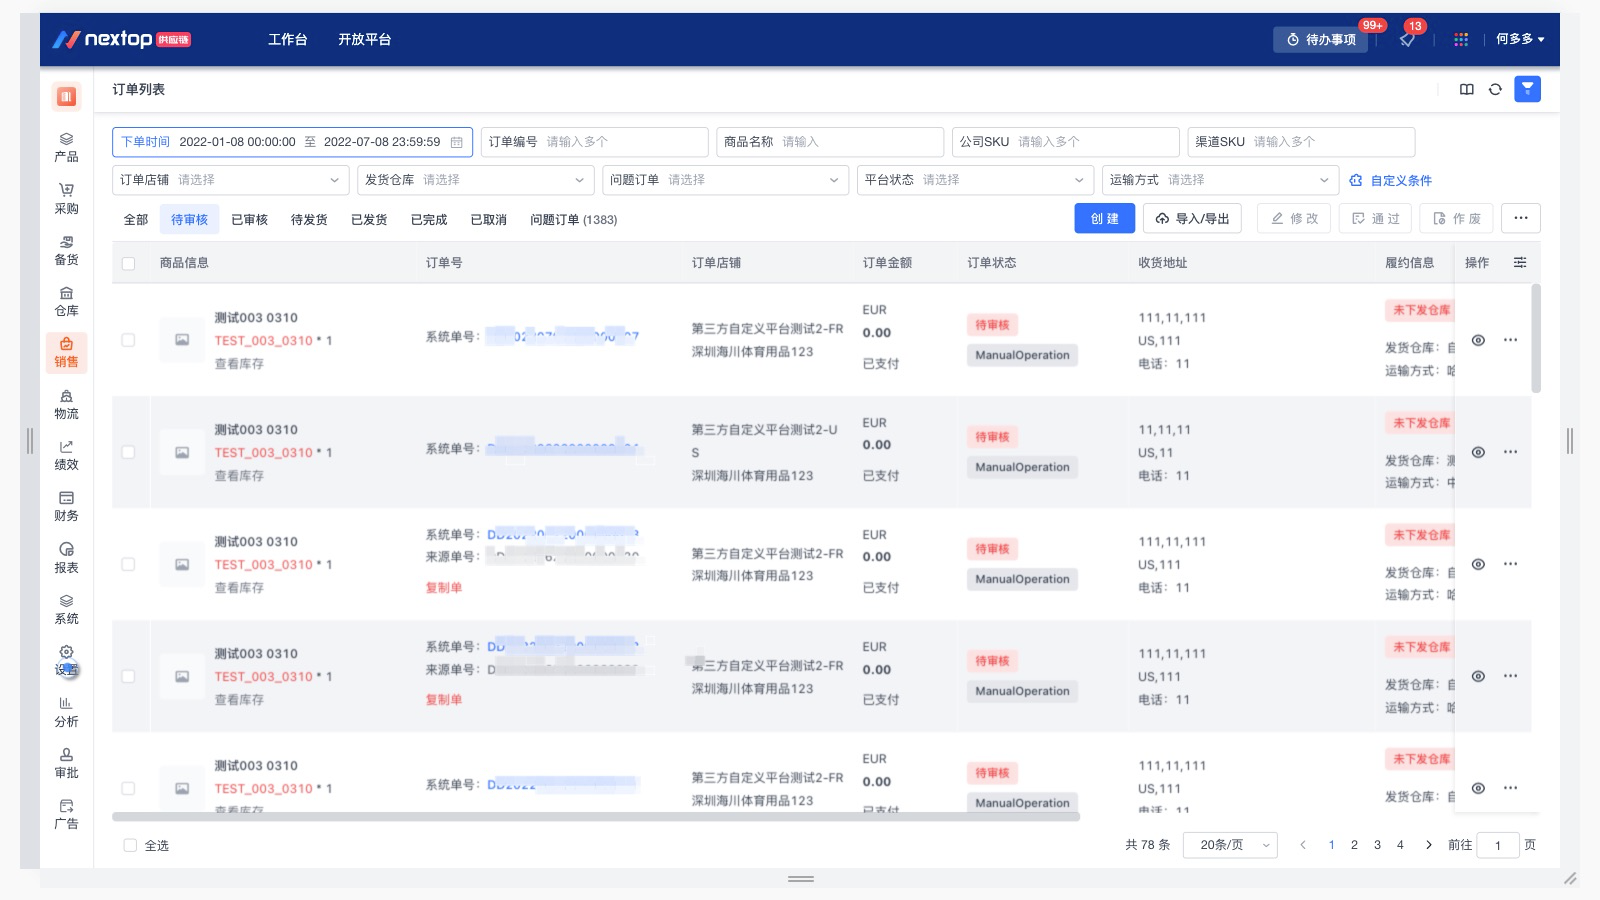Image resolution: width=1600 pixels, height=900 pixels.
Task: Click 复制单 link in third order row
Action: pos(444,588)
